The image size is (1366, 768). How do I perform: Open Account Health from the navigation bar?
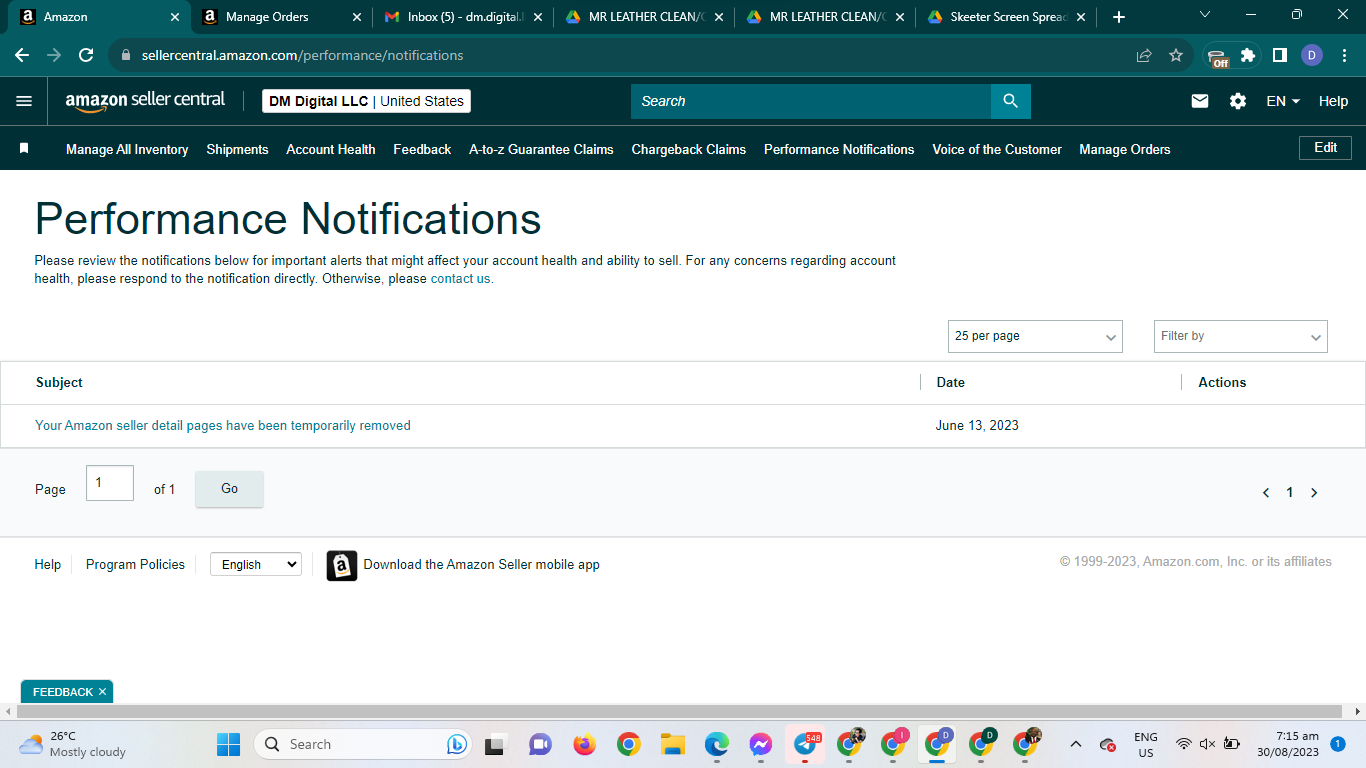coord(331,149)
